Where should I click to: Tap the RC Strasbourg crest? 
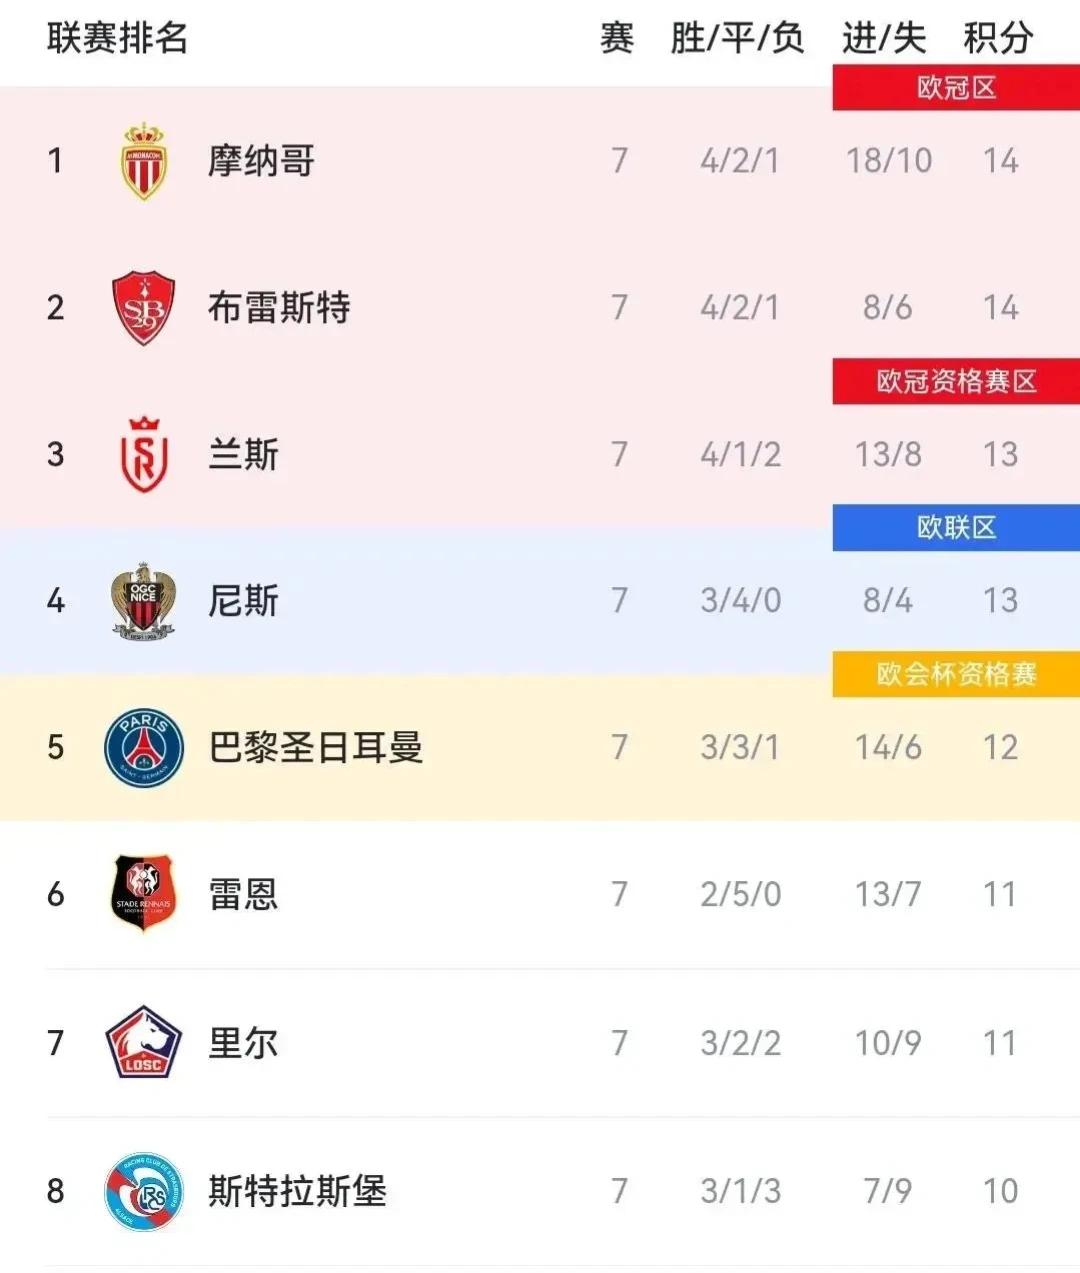coord(144,1190)
